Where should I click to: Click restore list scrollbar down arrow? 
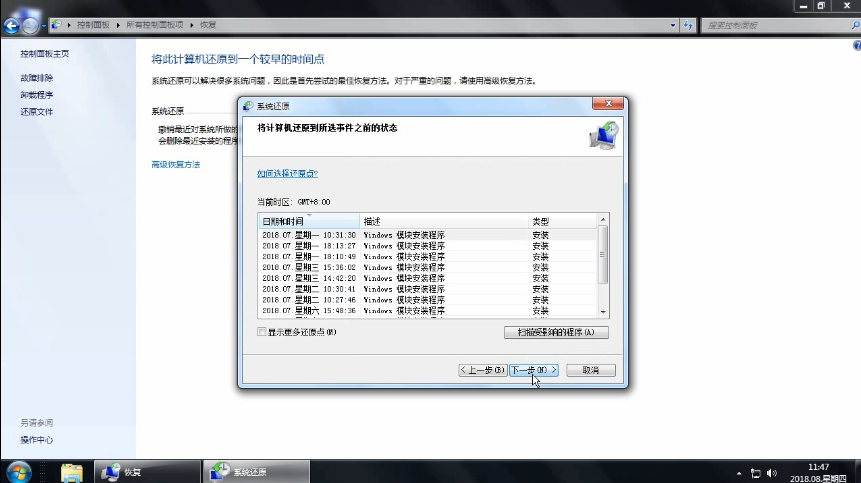pos(603,312)
